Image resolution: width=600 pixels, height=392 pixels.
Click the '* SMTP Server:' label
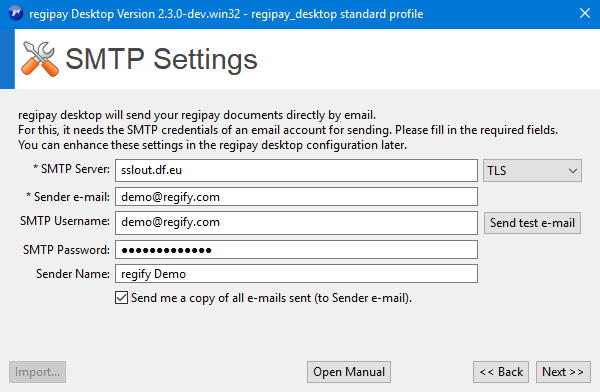click(x=71, y=169)
